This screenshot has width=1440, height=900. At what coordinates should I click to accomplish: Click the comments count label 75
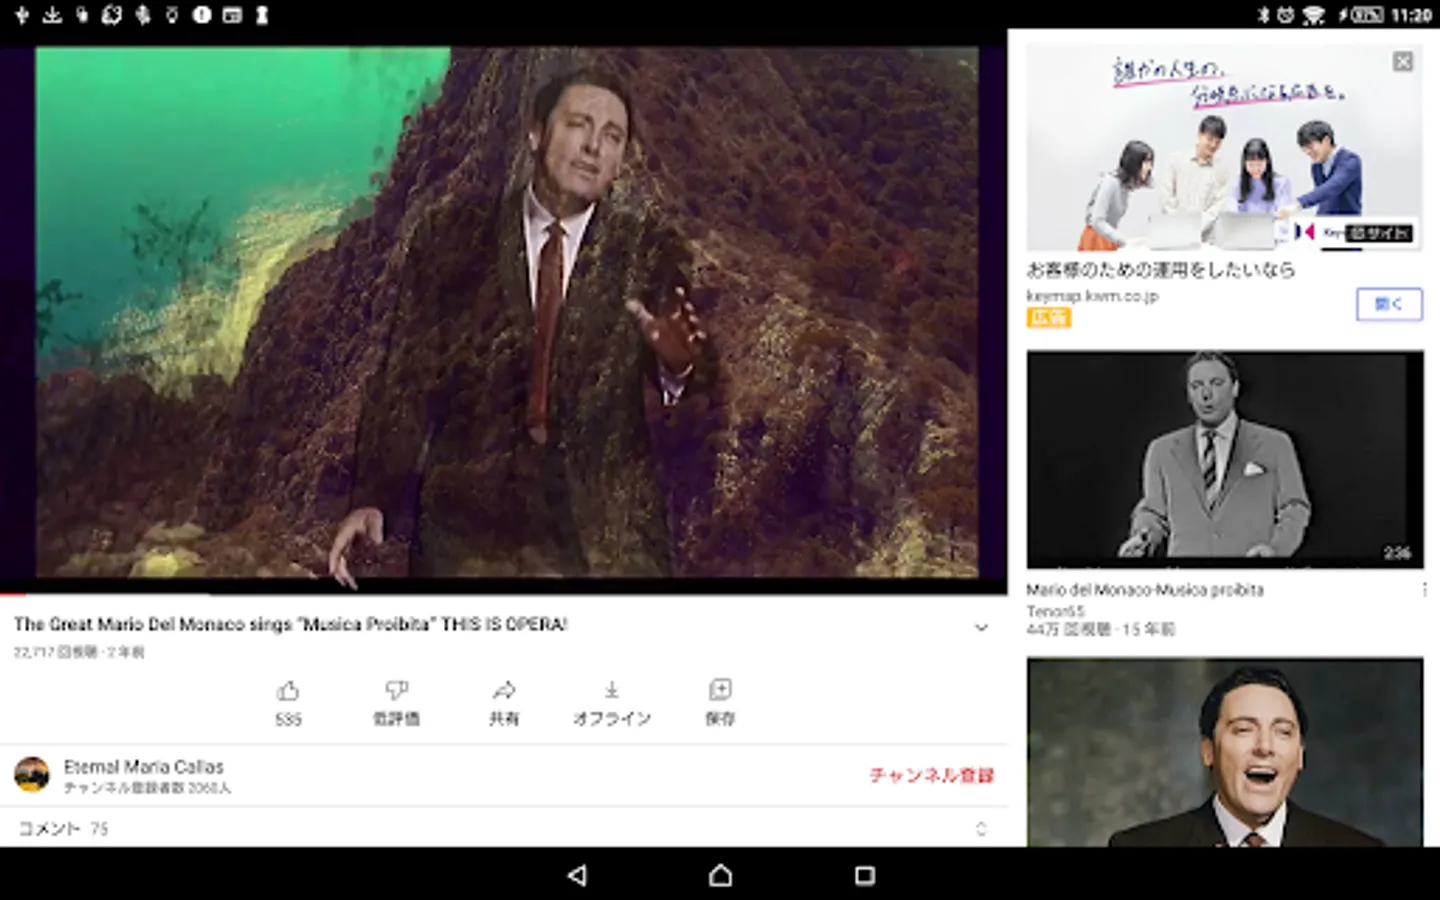pyautogui.click(x=99, y=828)
